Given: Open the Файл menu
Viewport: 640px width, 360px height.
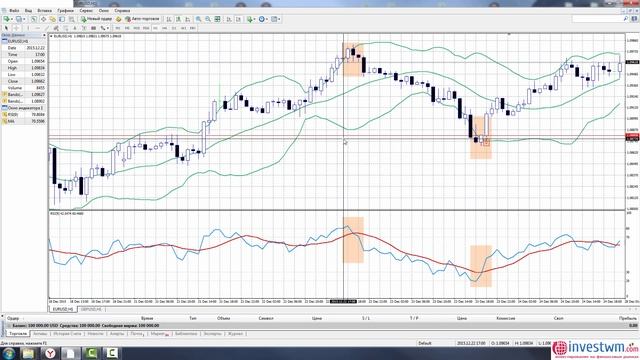Looking at the screenshot, I should [x=14, y=11].
